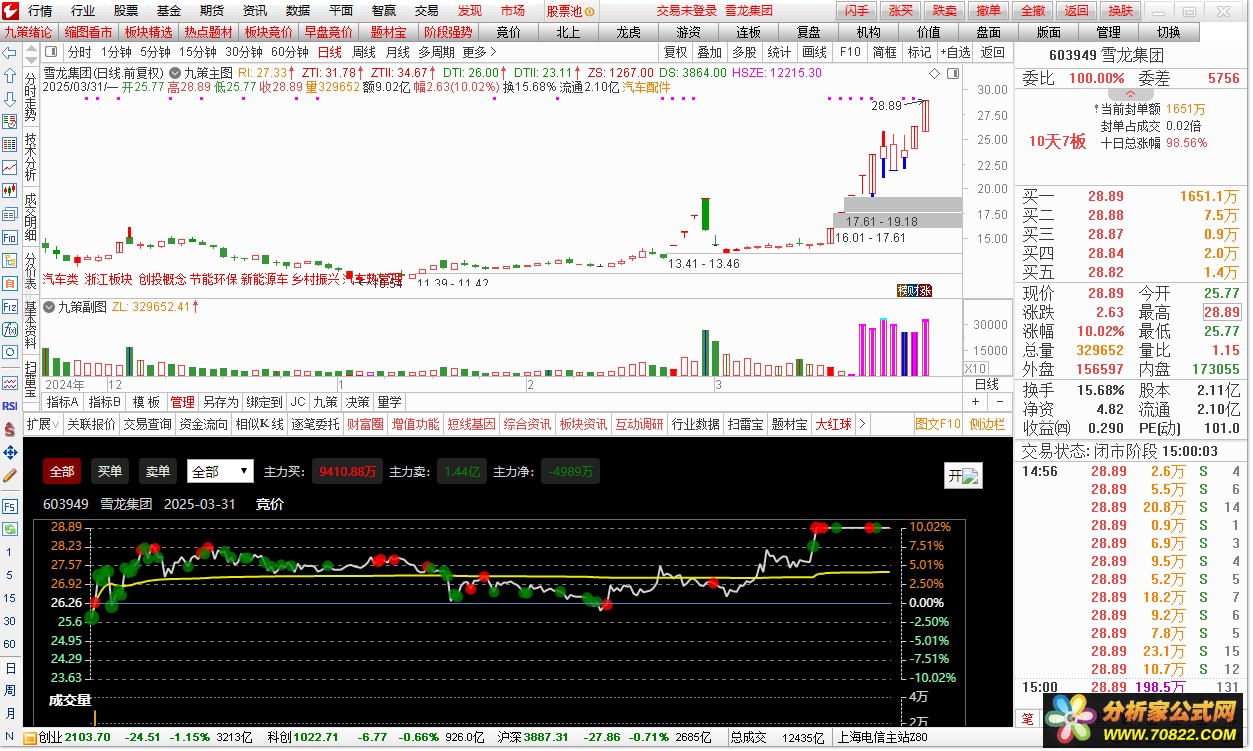Open the 行情 menu
Viewport: 1253px width, 751px height.
coord(40,10)
